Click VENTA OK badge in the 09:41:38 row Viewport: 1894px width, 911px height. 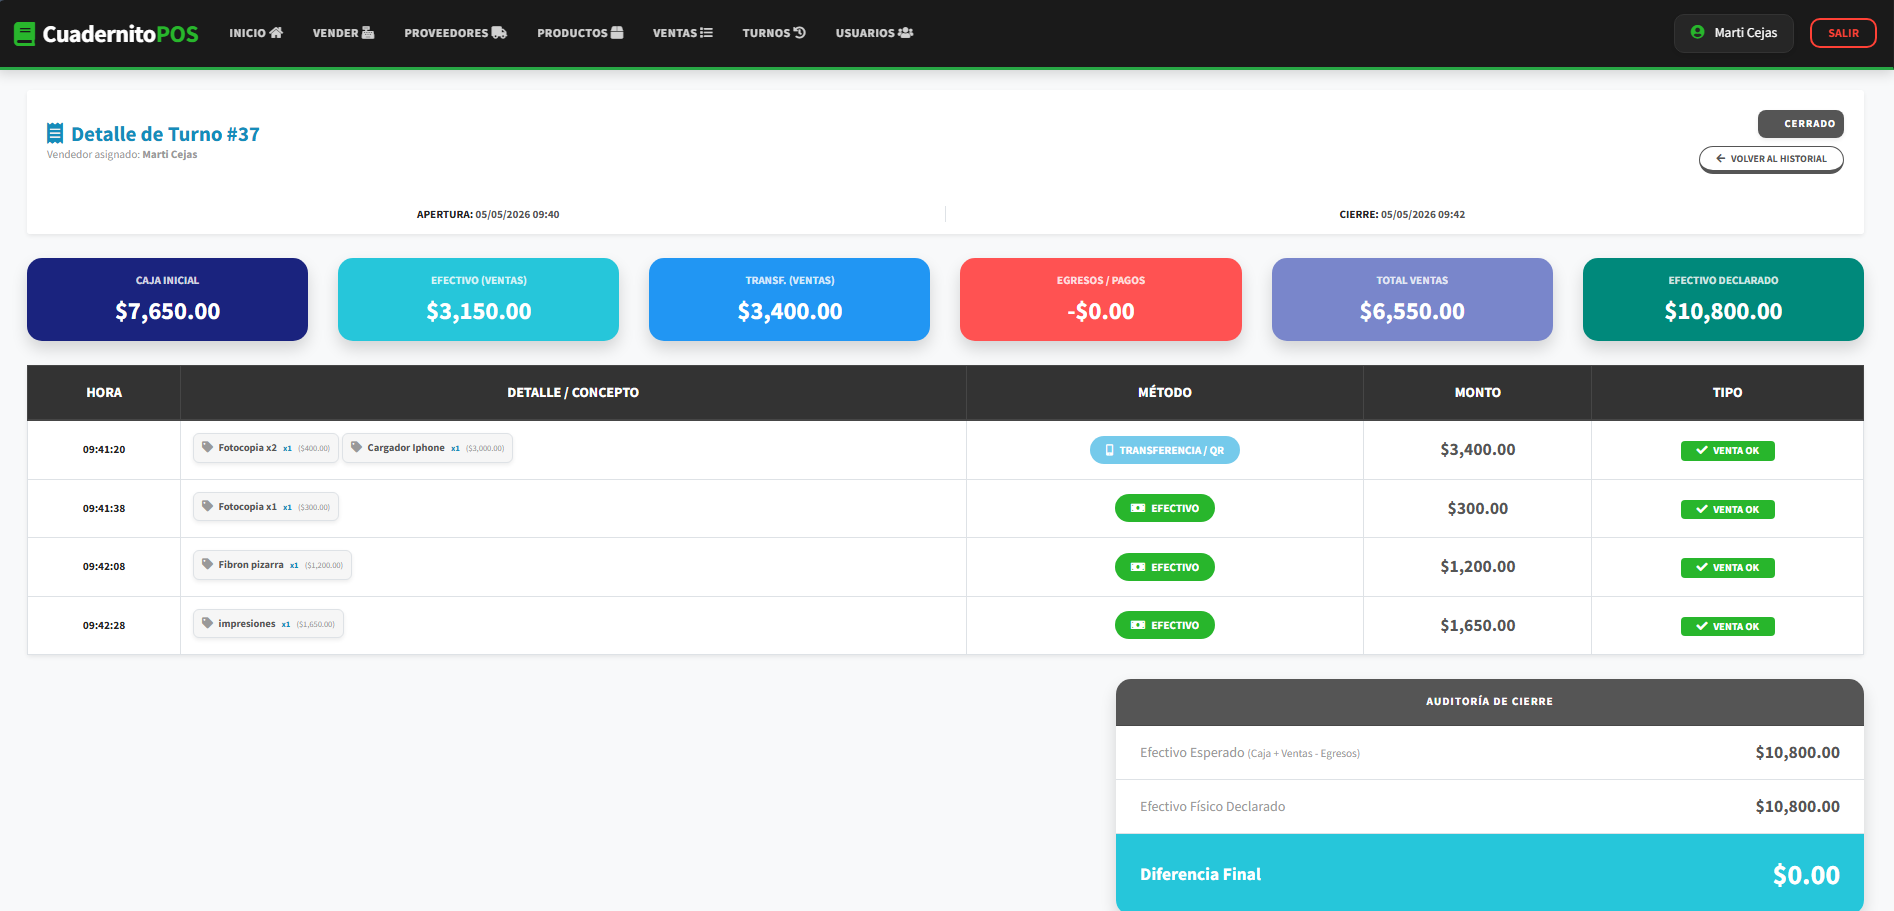point(1727,509)
